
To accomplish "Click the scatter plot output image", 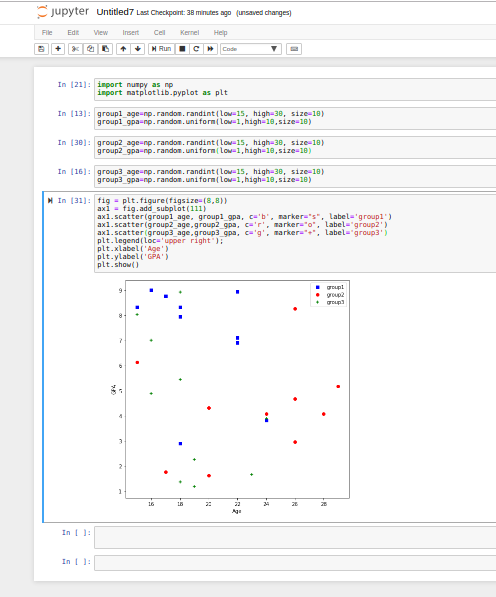I will 230,397.
